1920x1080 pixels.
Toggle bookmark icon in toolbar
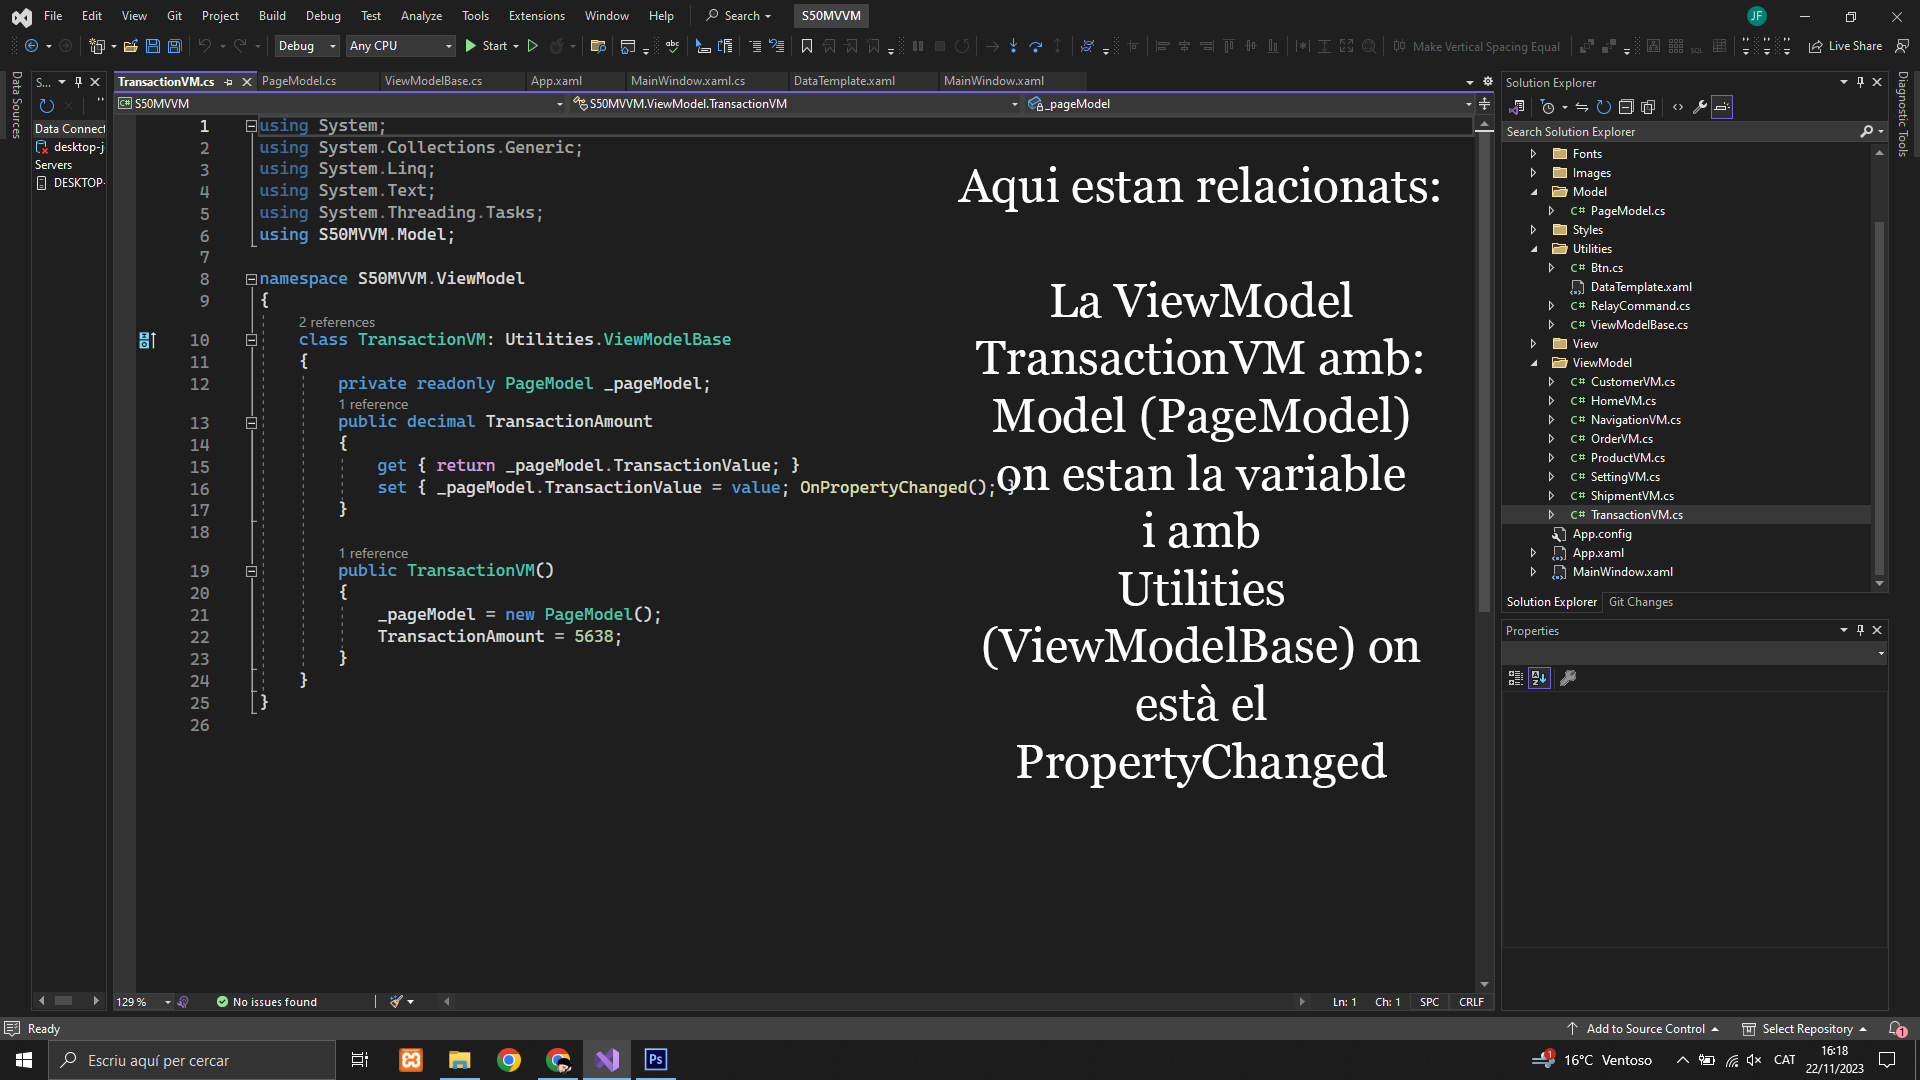pyautogui.click(x=806, y=46)
